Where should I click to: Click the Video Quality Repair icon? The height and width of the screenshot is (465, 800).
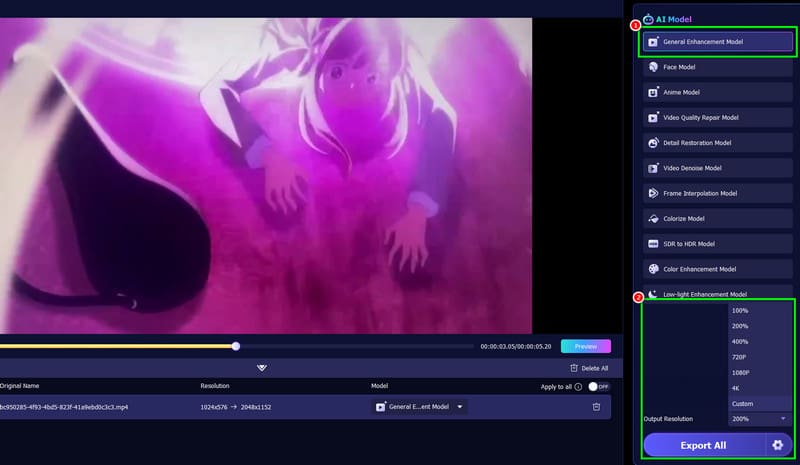pyautogui.click(x=653, y=117)
